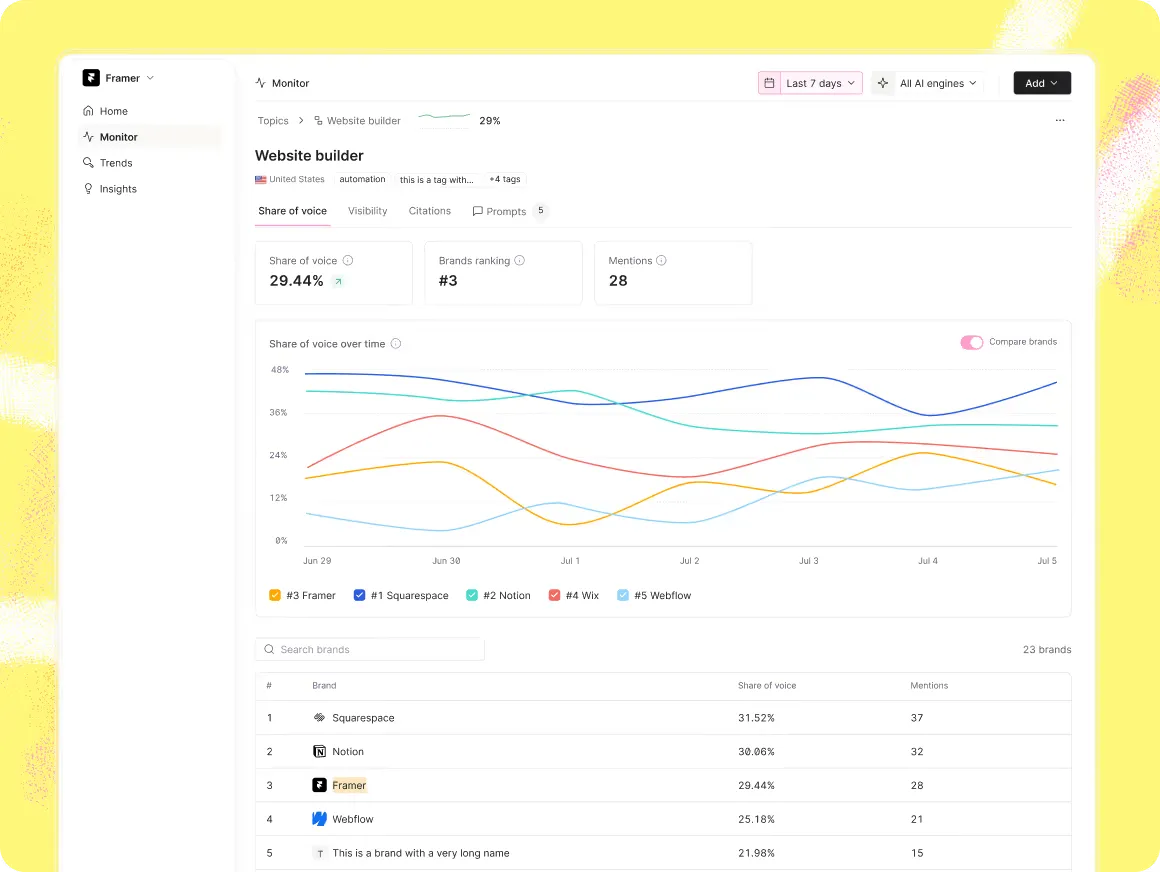Click the 25.18% value in Webflow row
Viewport: 1160px width, 872px height.
click(756, 819)
